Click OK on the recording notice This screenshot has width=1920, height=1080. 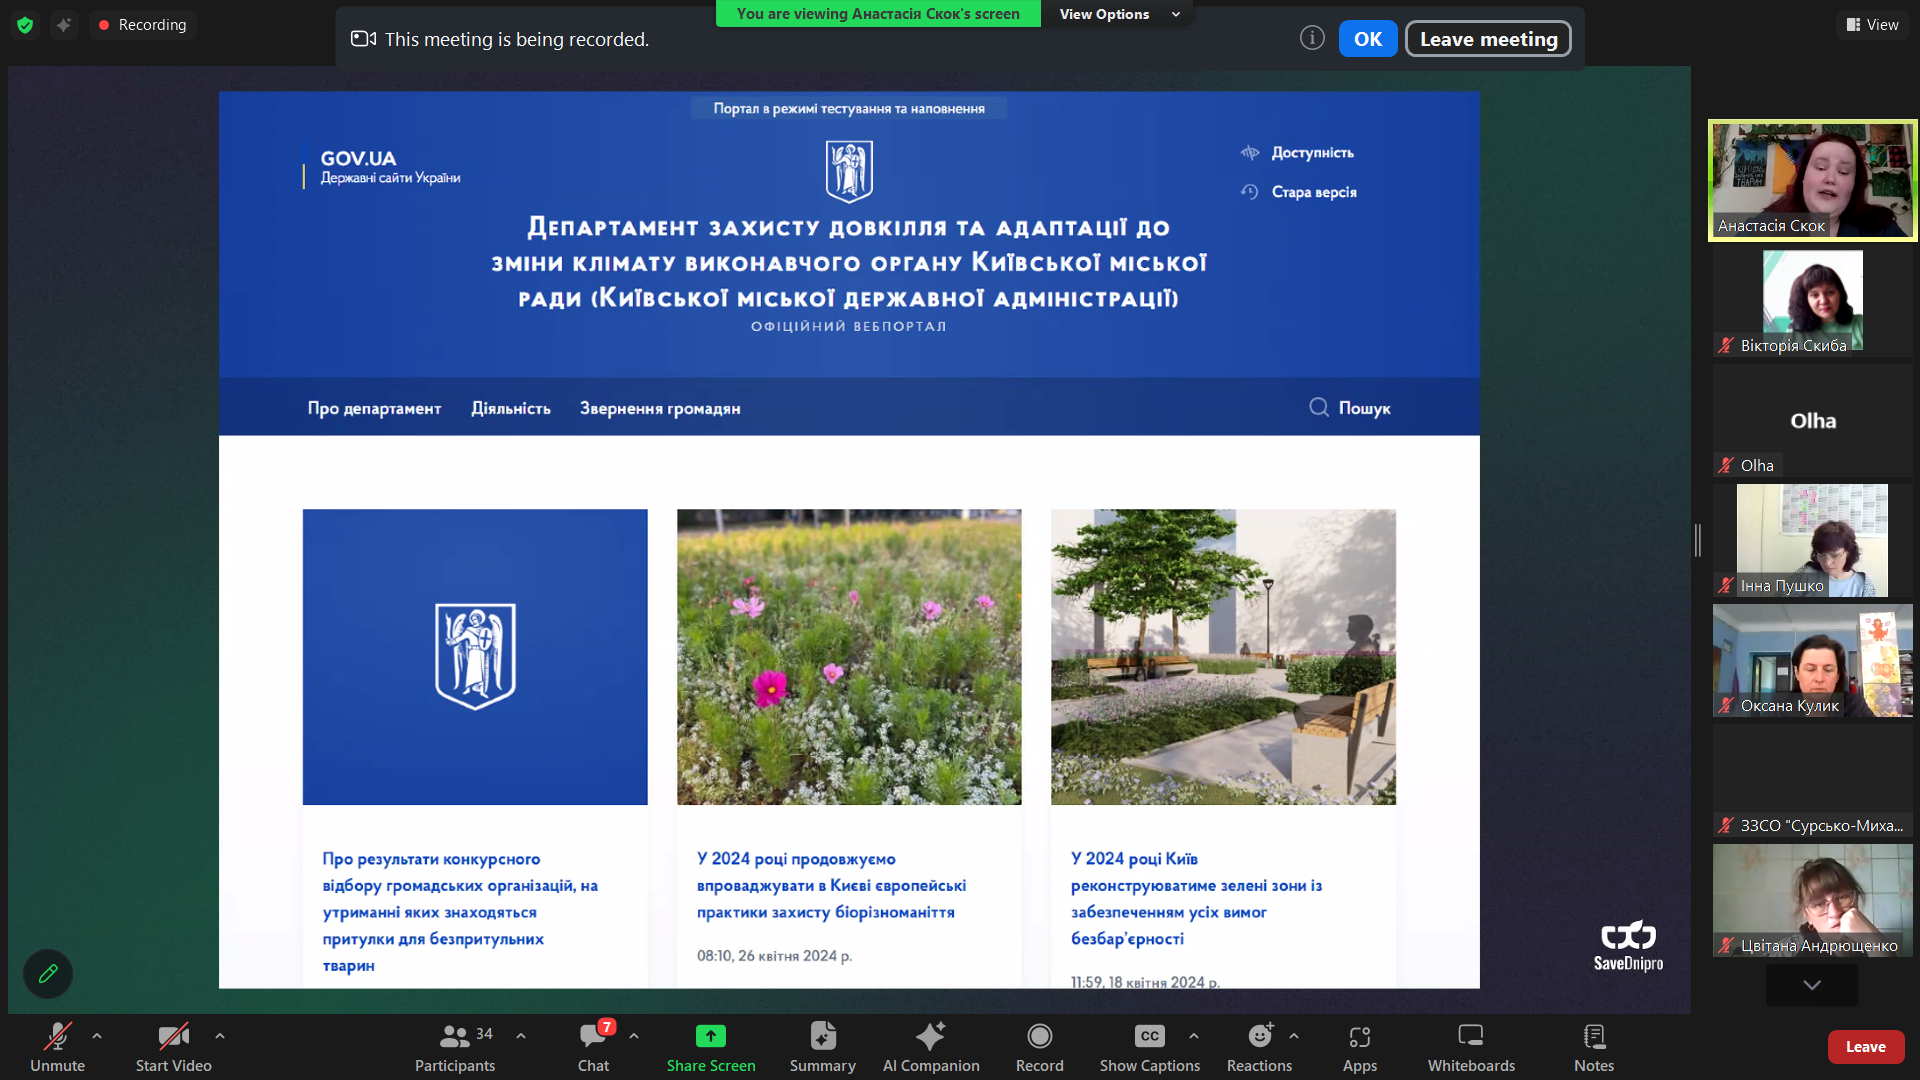tap(1367, 39)
